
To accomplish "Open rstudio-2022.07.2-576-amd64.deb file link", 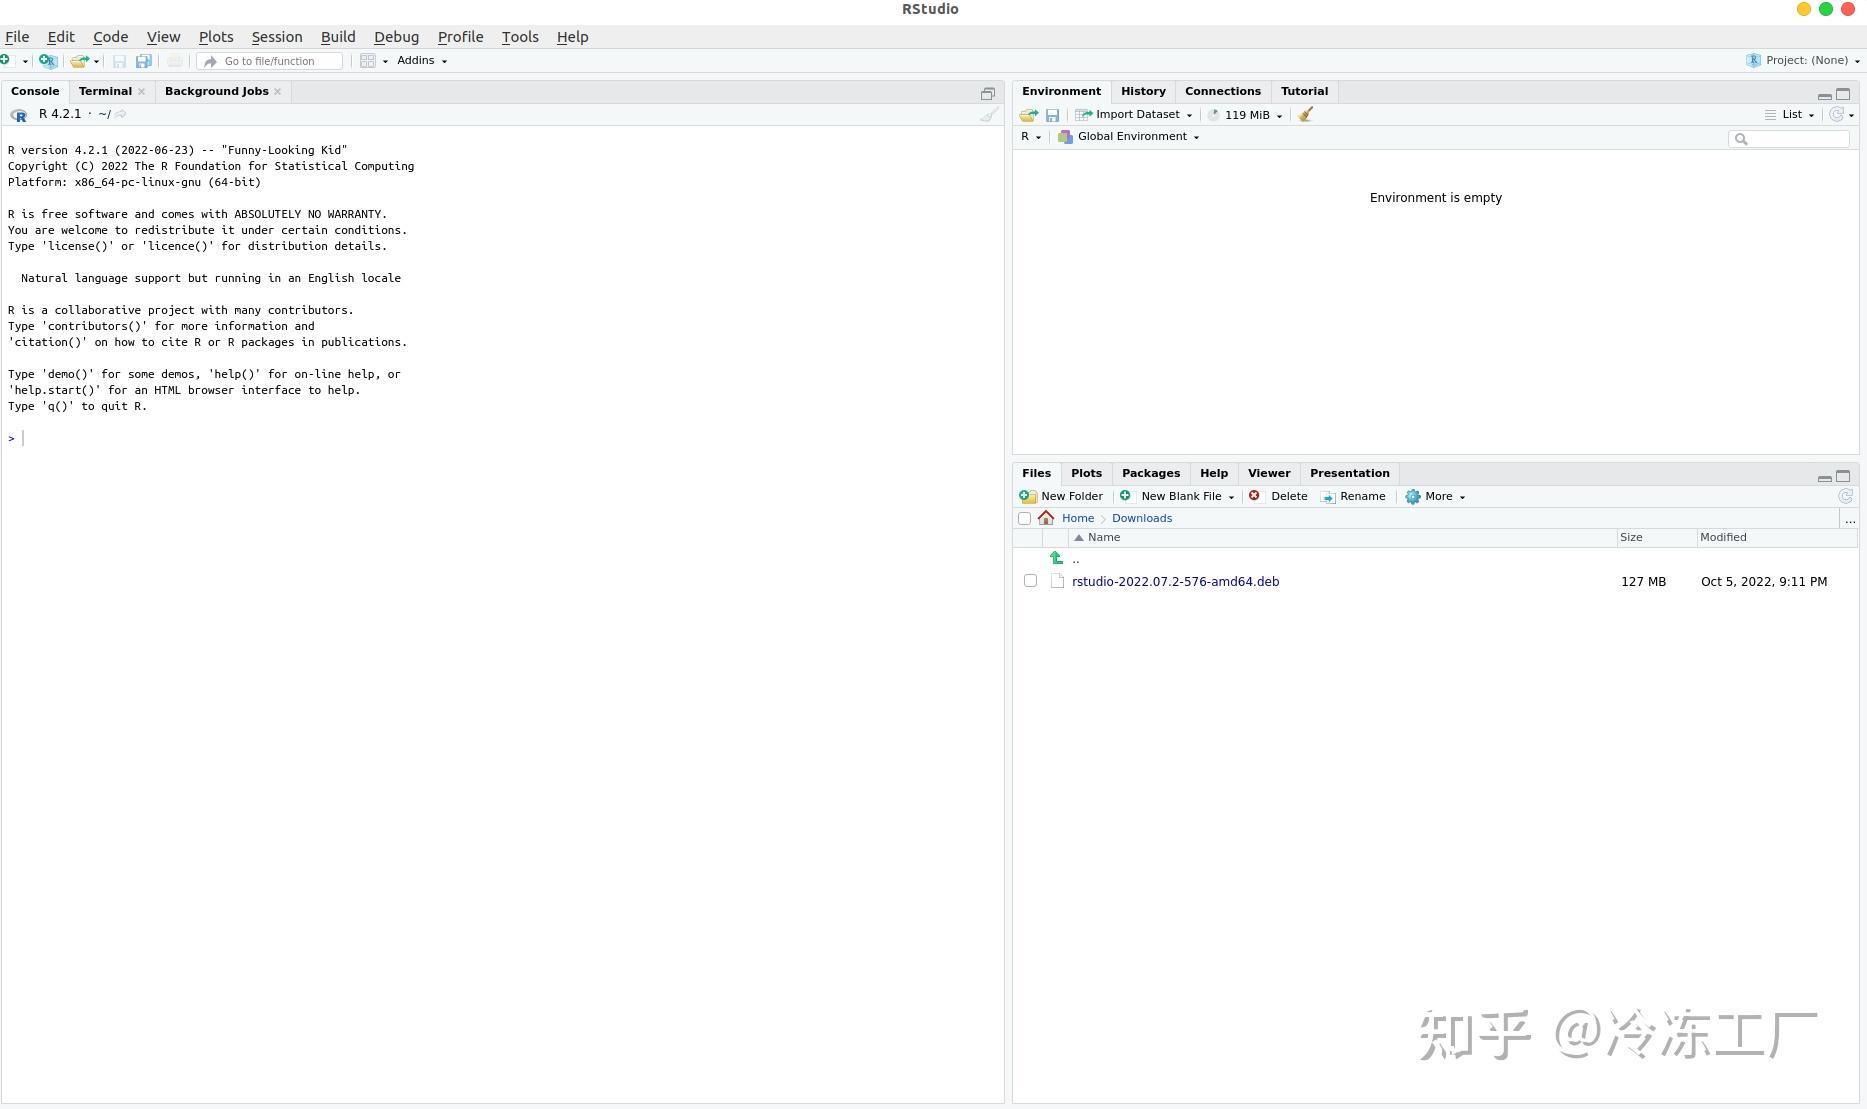I will [x=1175, y=581].
